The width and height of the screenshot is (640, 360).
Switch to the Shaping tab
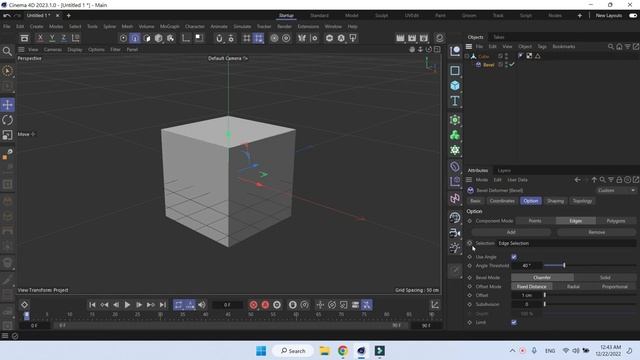[x=556, y=201]
